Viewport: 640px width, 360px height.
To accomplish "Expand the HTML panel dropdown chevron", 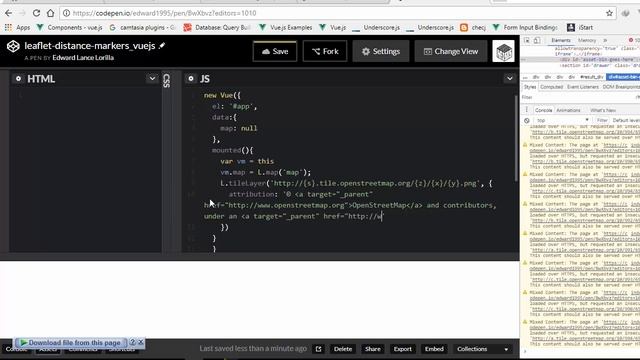I will click(x=152, y=78).
